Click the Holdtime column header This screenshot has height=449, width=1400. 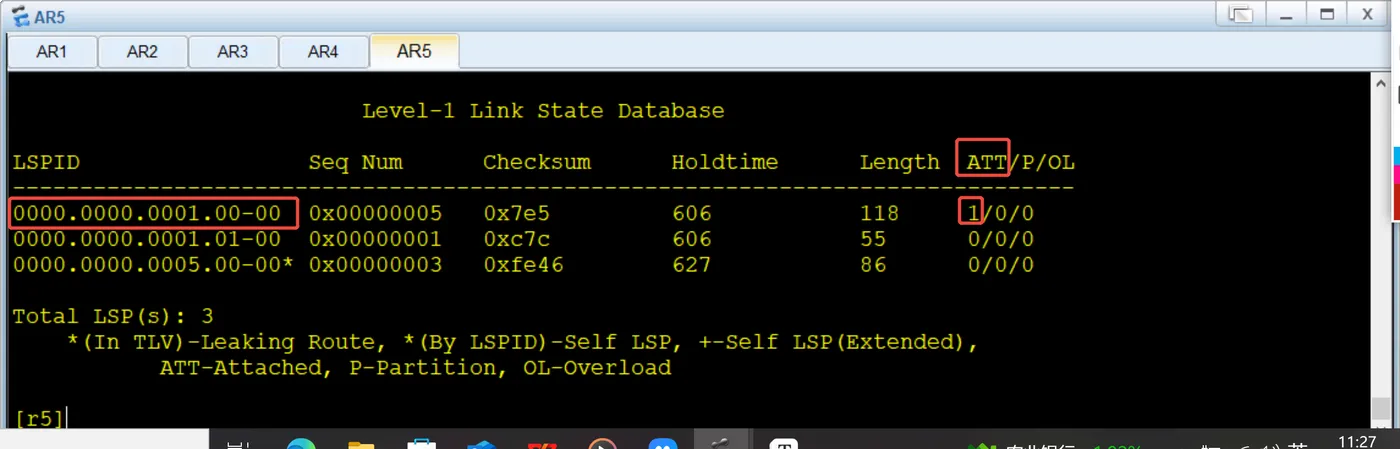click(724, 162)
